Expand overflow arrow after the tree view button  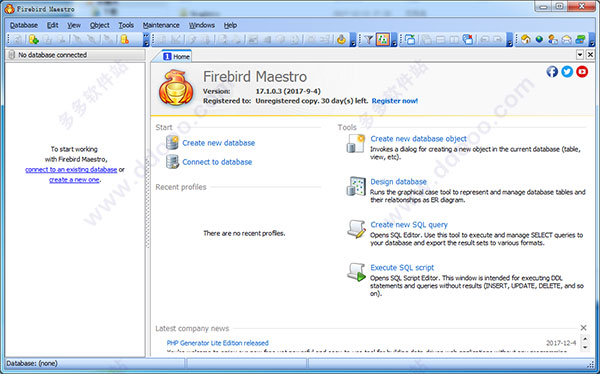click(394, 39)
